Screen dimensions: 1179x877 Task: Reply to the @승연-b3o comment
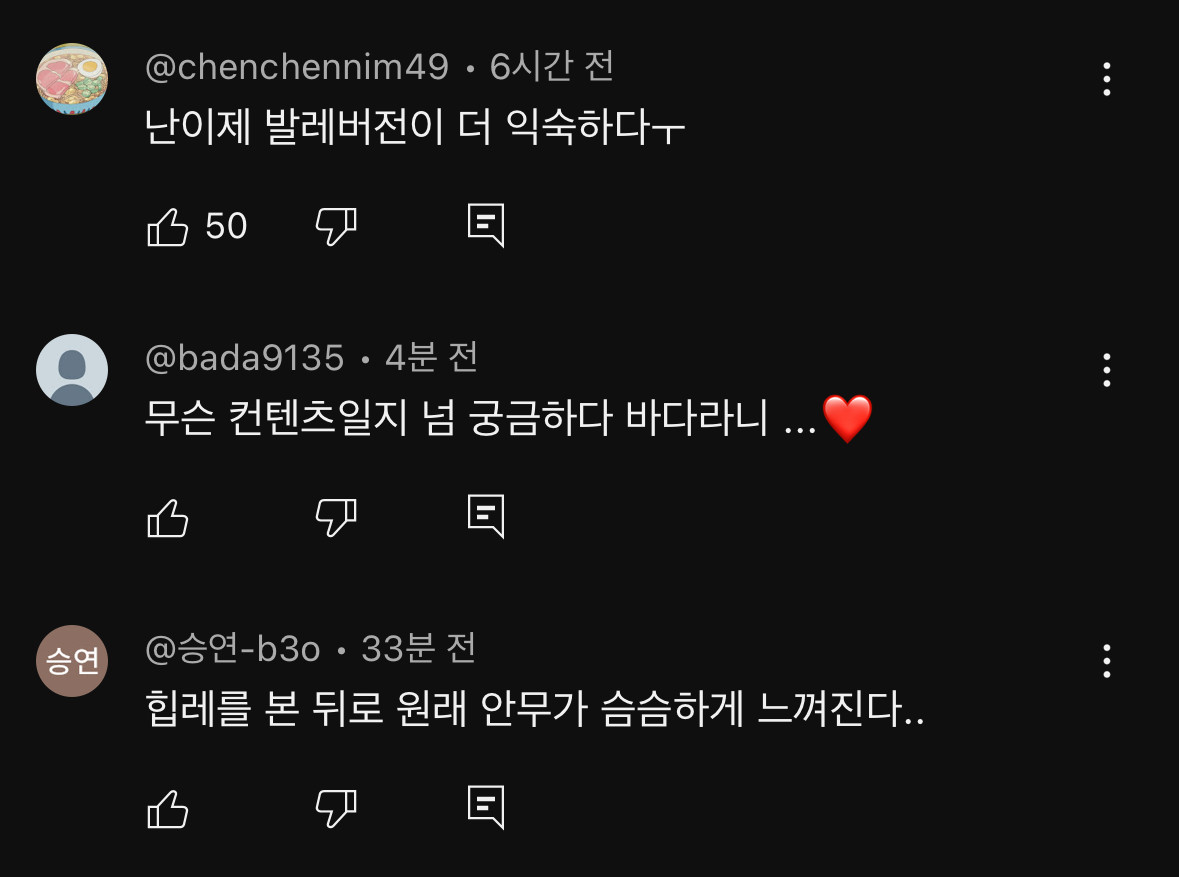pyautogui.click(x=486, y=808)
